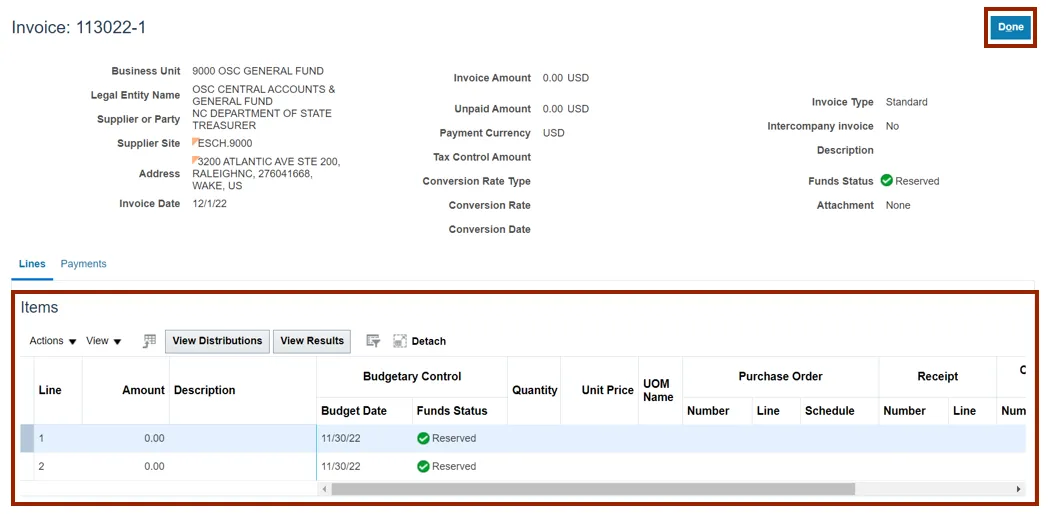The width and height of the screenshot is (1048, 514).
Task: Expand the View dropdown menu
Action: pos(103,341)
